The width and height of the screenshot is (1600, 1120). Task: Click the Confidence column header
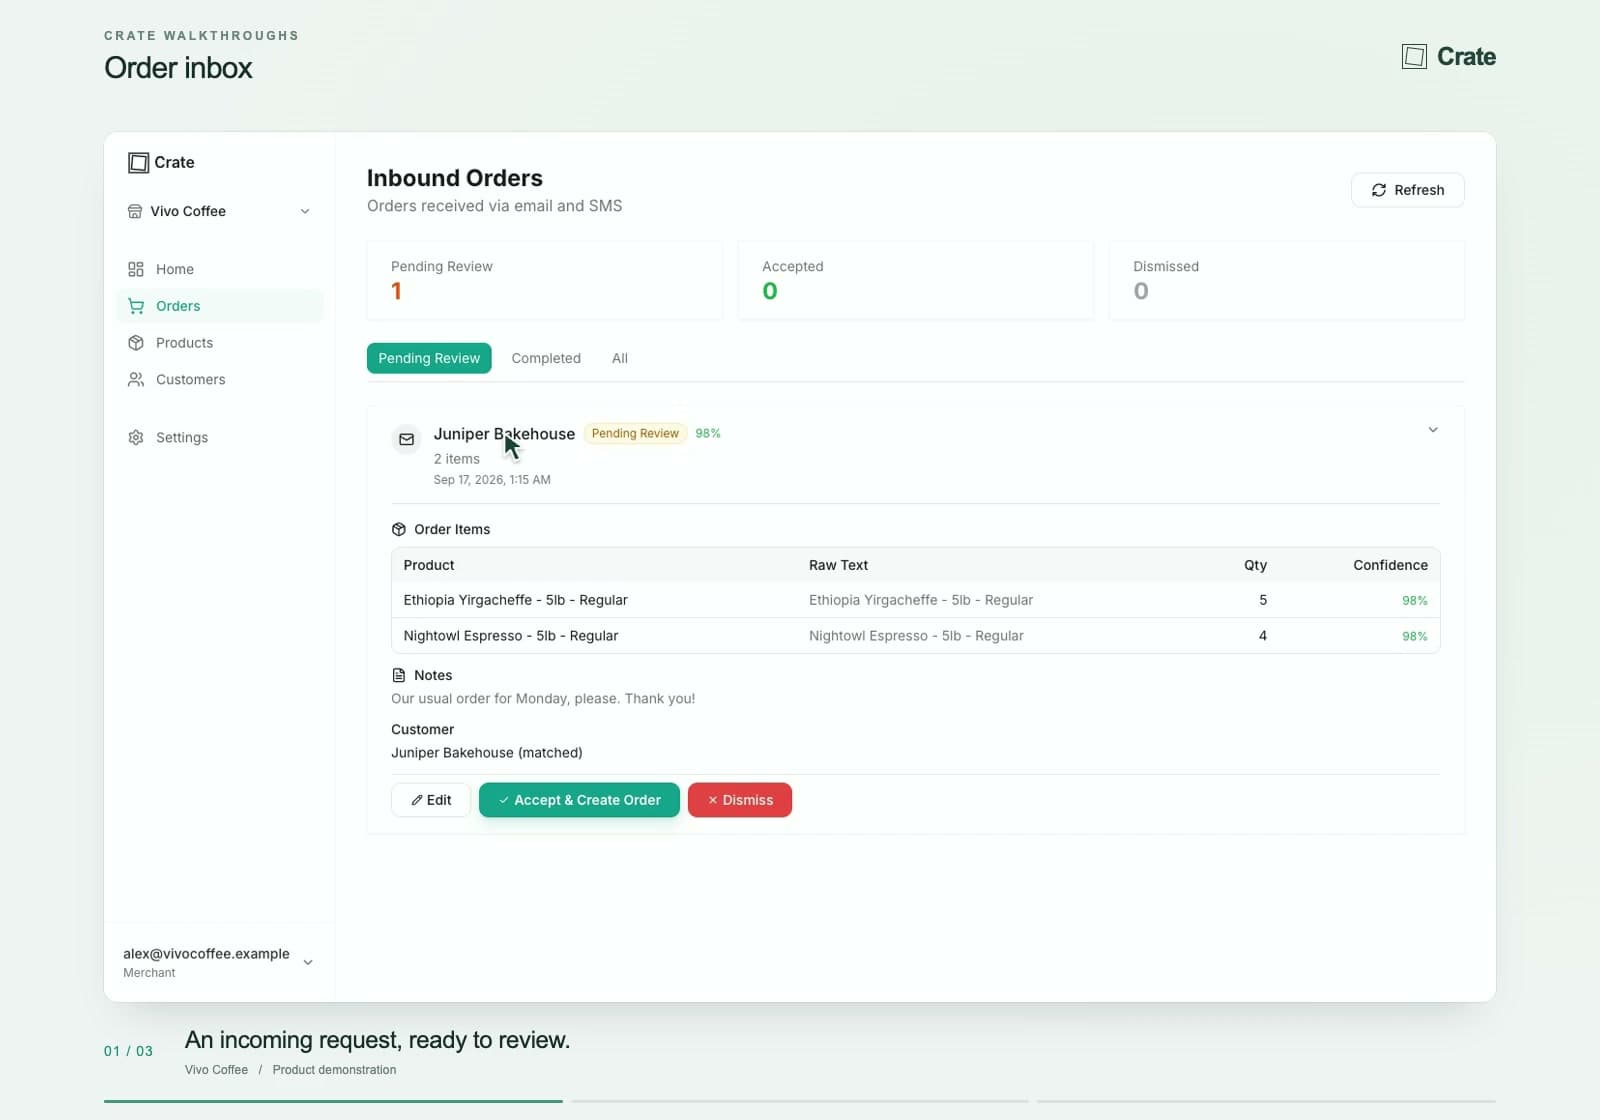point(1390,565)
